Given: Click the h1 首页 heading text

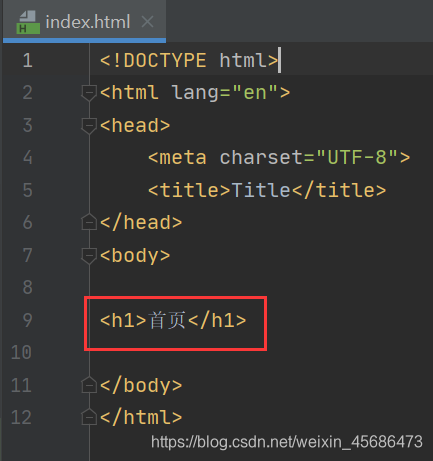Looking at the screenshot, I should 173,320.
